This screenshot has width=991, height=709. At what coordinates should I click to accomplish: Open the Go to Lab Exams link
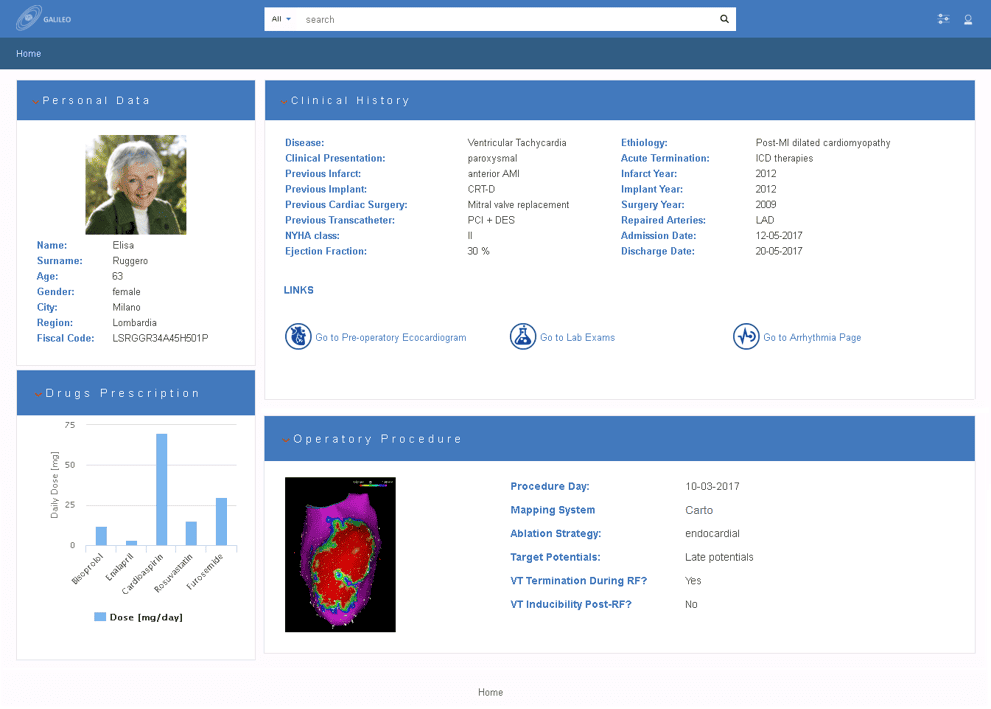pos(577,338)
